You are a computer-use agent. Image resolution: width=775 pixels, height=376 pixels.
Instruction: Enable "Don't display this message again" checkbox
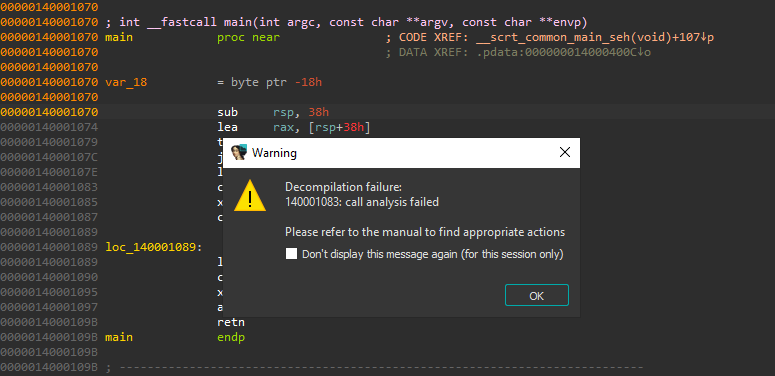pos(292,254)
